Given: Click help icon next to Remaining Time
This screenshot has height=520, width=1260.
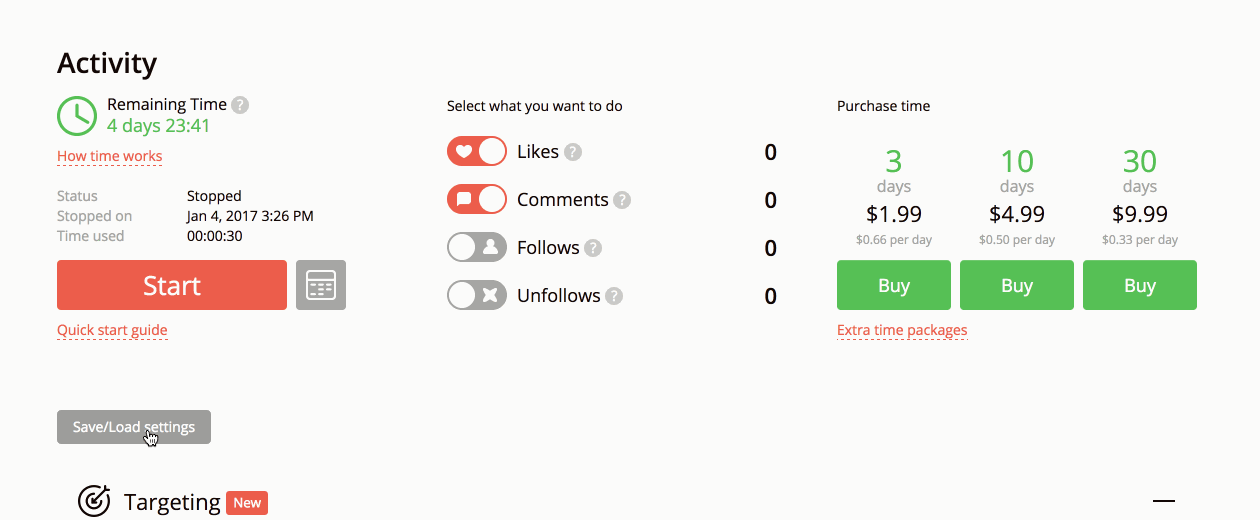Looking at the screenshot, I should click(240, 104).
